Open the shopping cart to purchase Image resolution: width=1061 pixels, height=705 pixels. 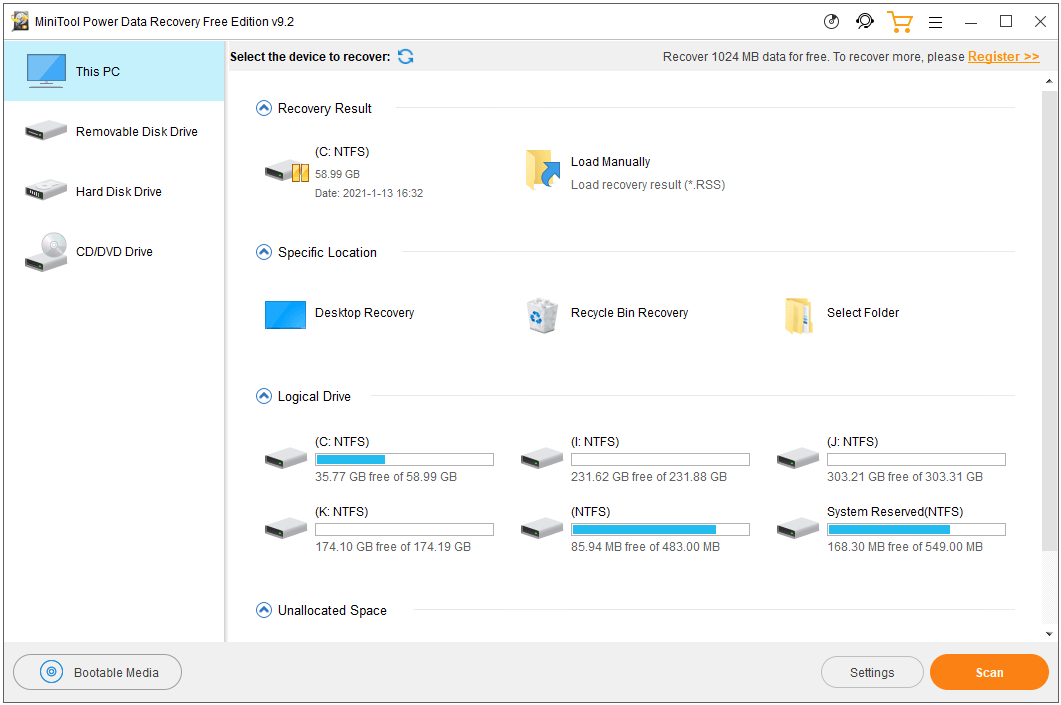[x=899, y=21]
